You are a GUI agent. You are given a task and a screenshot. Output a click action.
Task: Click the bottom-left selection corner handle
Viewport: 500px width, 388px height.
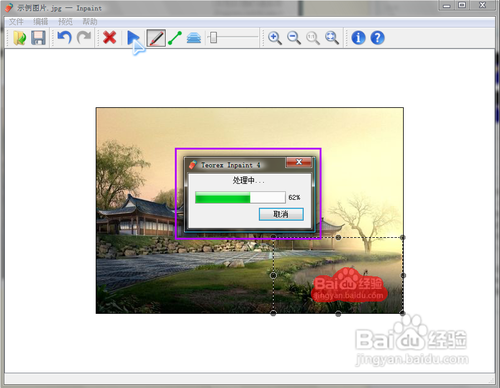pyautogui.click(x=273, y=314)
